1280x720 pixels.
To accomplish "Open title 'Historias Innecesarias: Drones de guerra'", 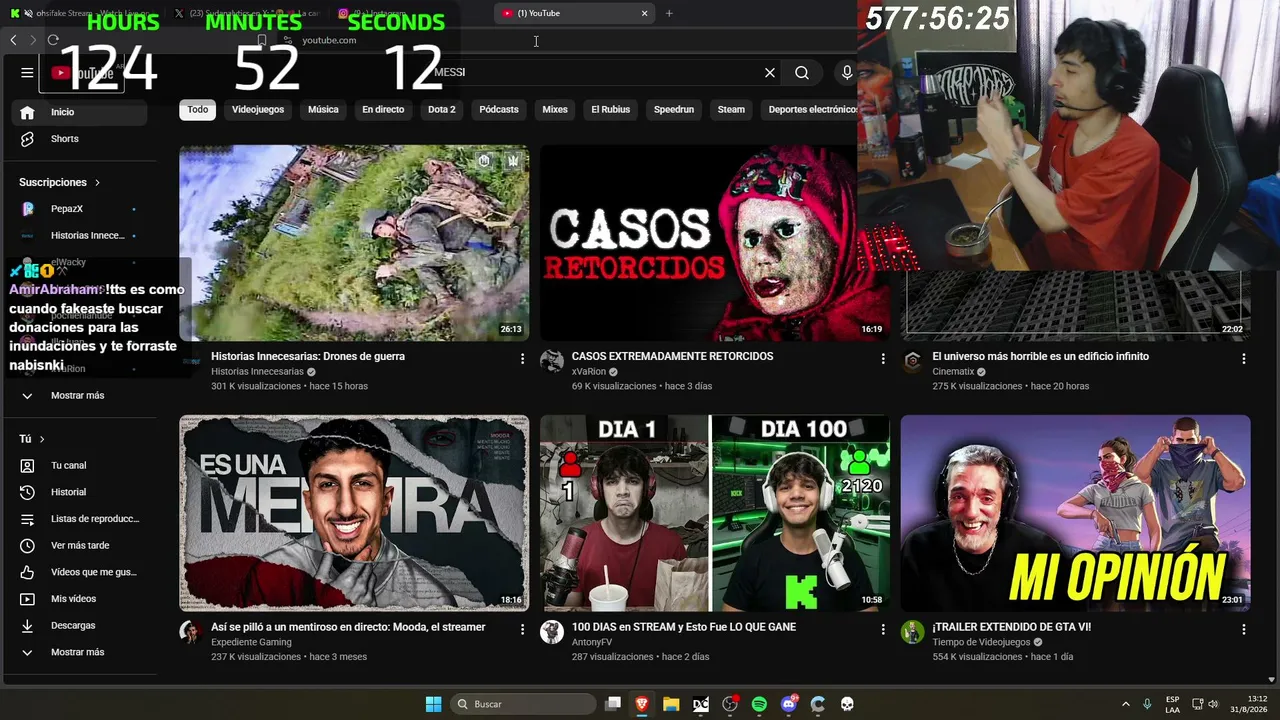I will pyautogui.click(x=308, y=356).
